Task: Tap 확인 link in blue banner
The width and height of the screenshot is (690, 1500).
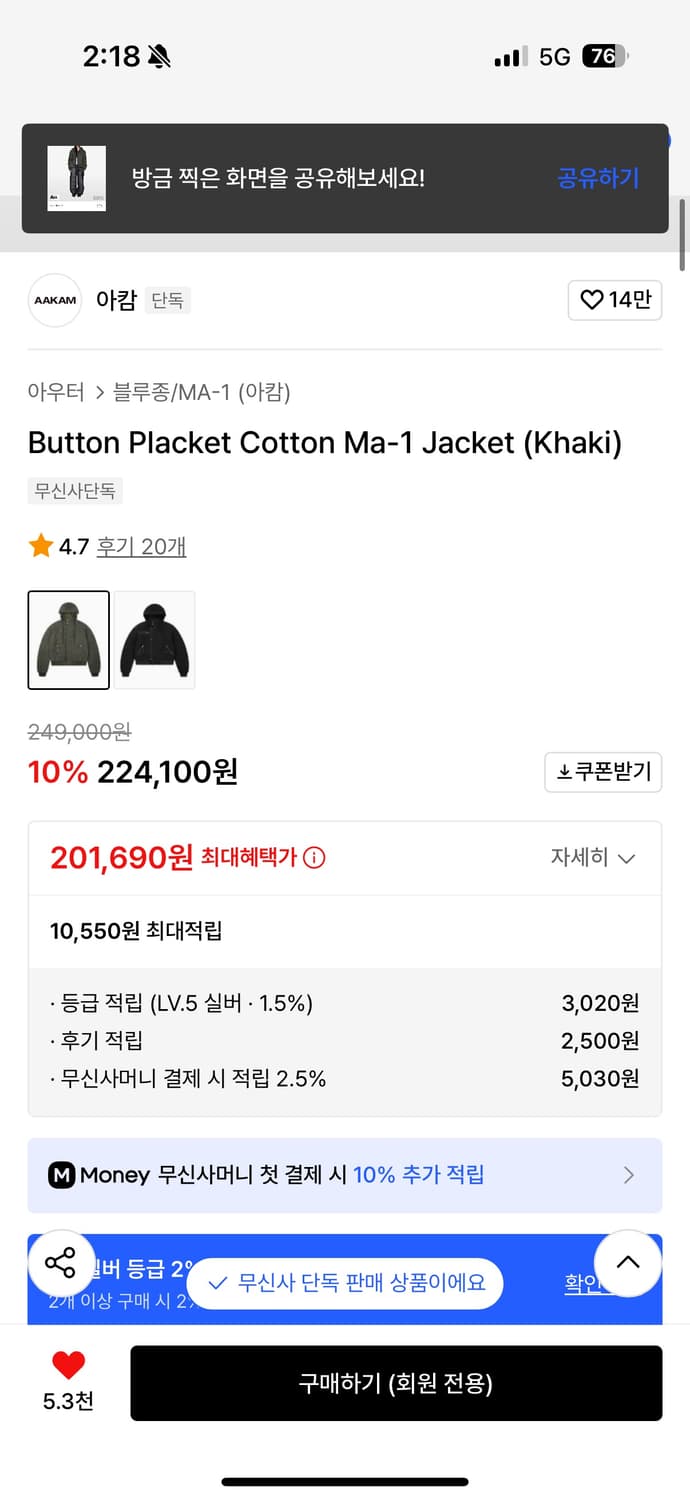Action: click(585, 1284)
